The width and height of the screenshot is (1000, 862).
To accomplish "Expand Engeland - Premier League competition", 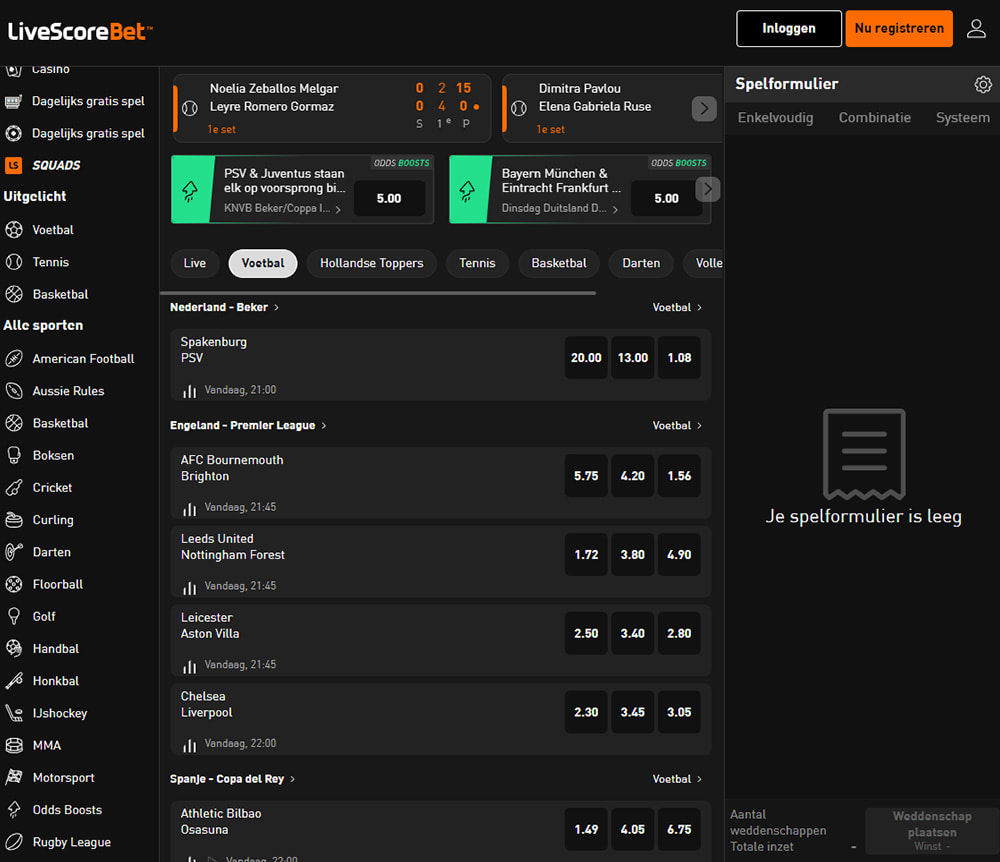I will 248,425.
